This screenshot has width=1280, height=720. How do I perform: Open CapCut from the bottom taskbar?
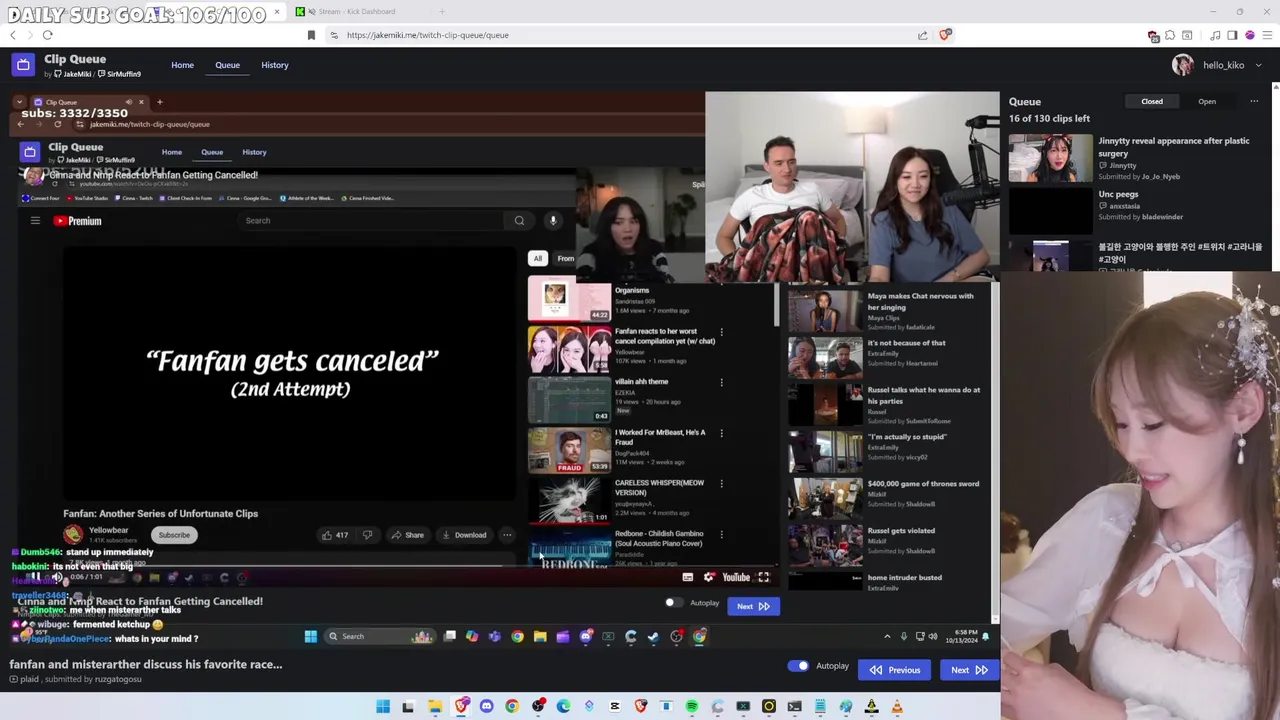pyautogui.click(x=615, y=707)
